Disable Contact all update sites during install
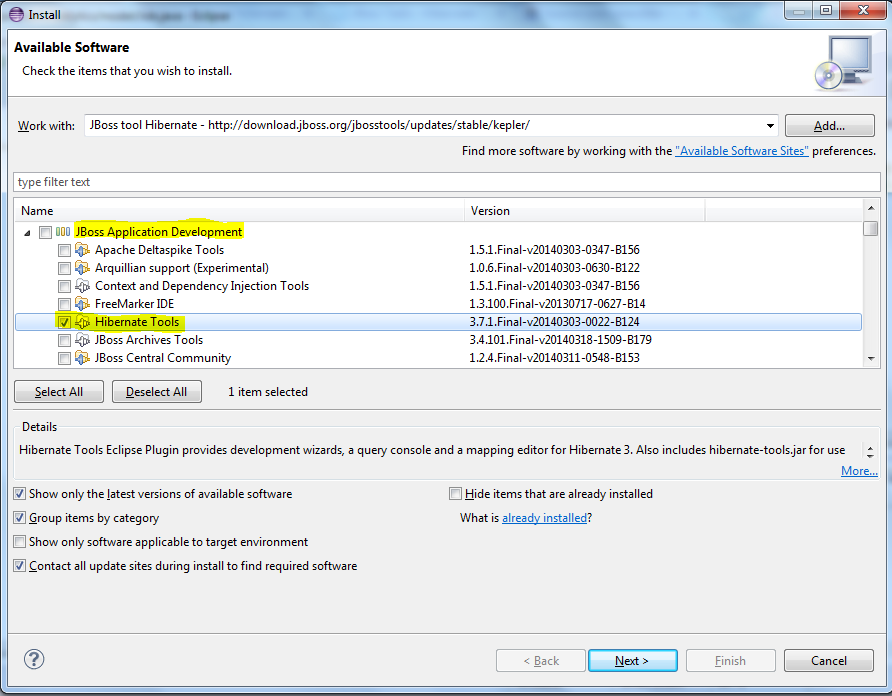 click(19, 564)
